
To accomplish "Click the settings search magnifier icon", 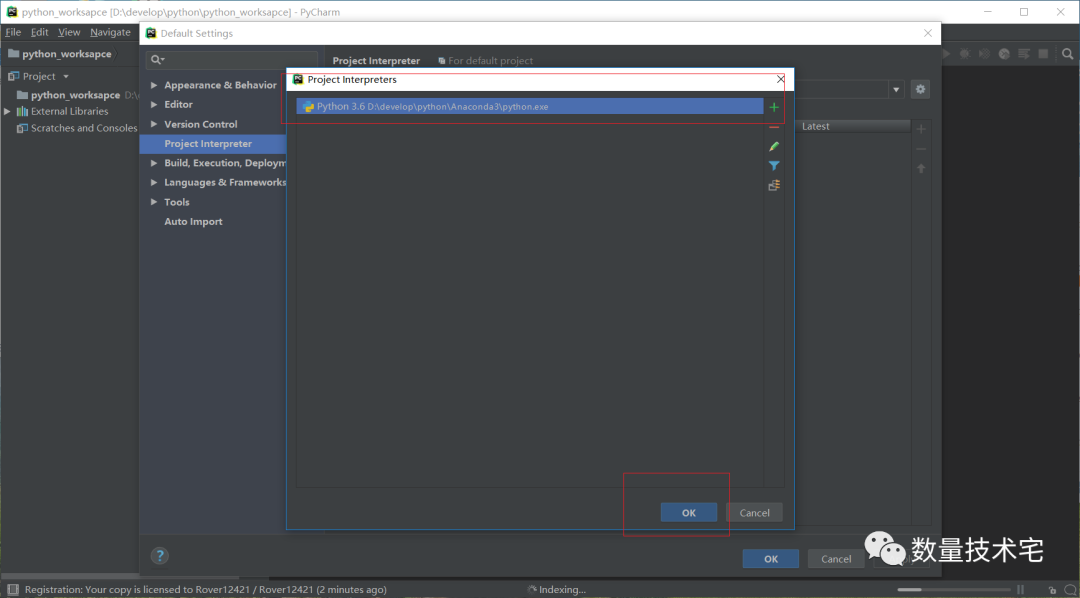I will tap(157, 60).
